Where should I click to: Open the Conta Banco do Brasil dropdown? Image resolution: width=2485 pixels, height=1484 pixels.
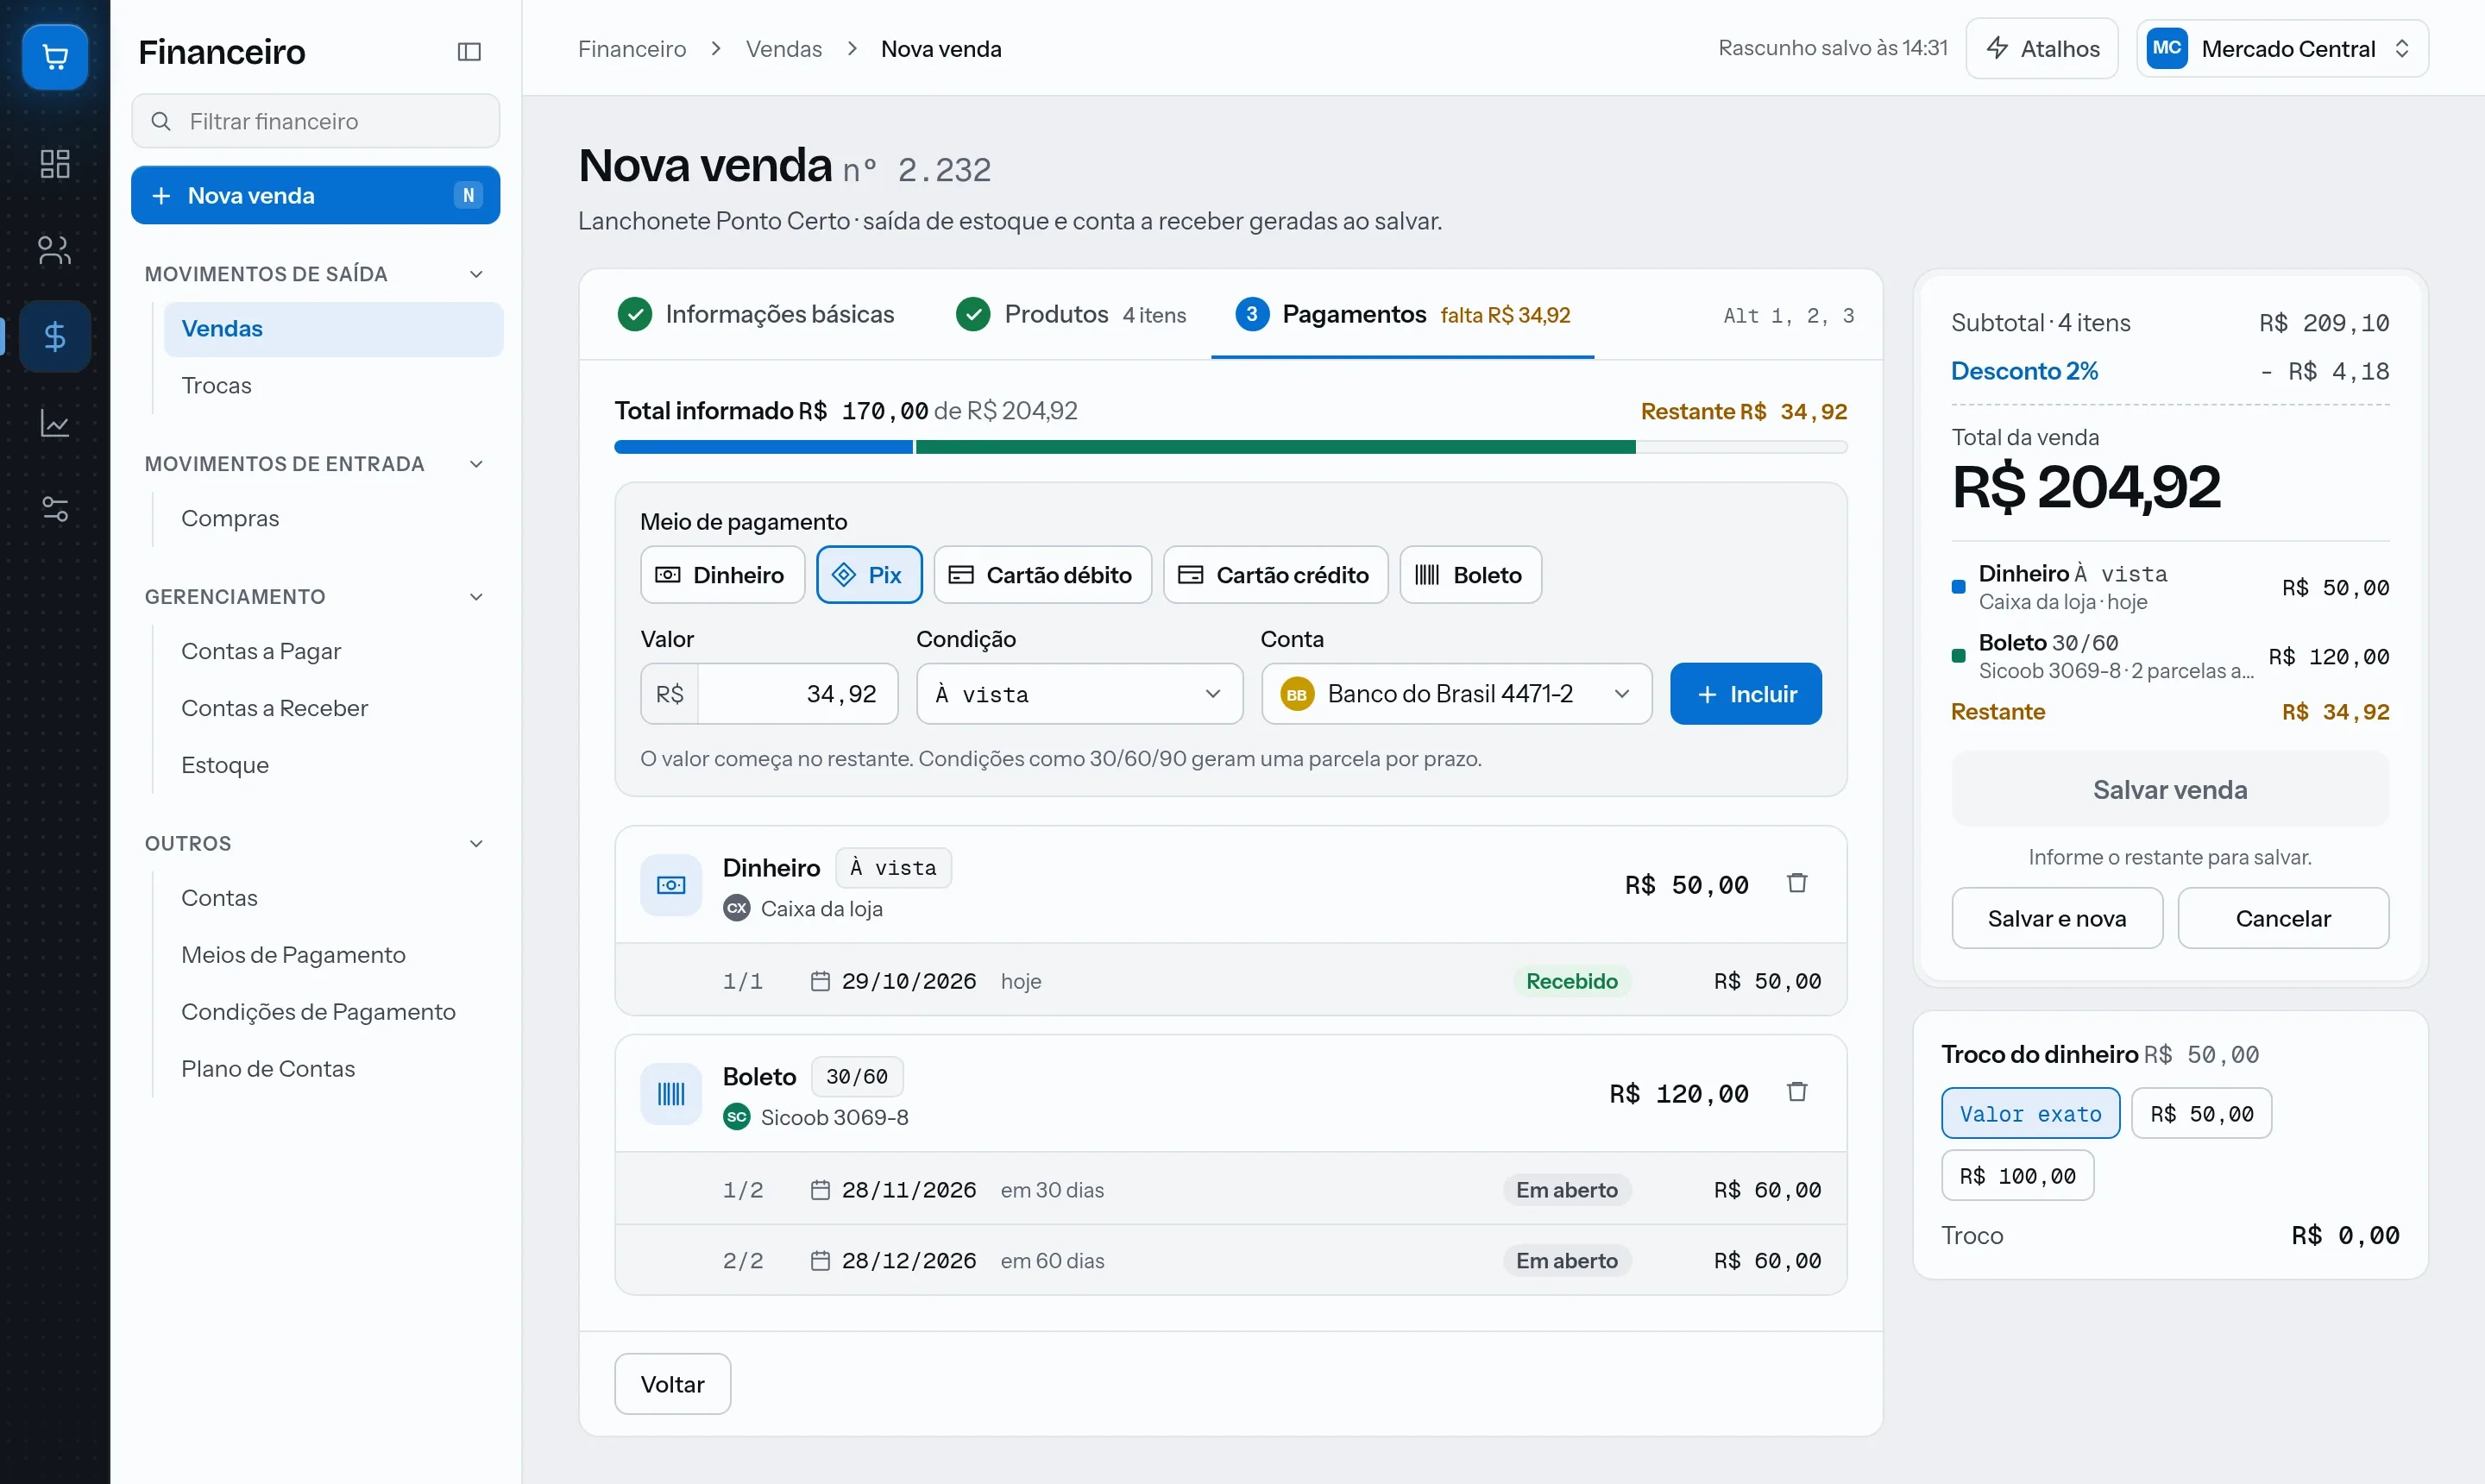(x=1456, y=694)
